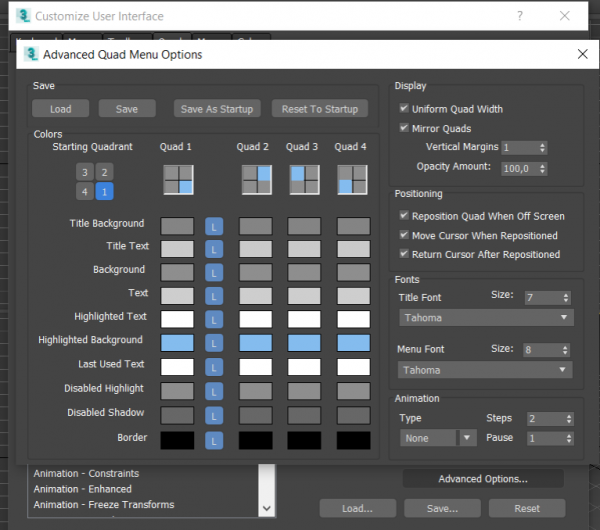
Task: Pick Quad 2 Highlighted Background color
Action: coord(256,343)
